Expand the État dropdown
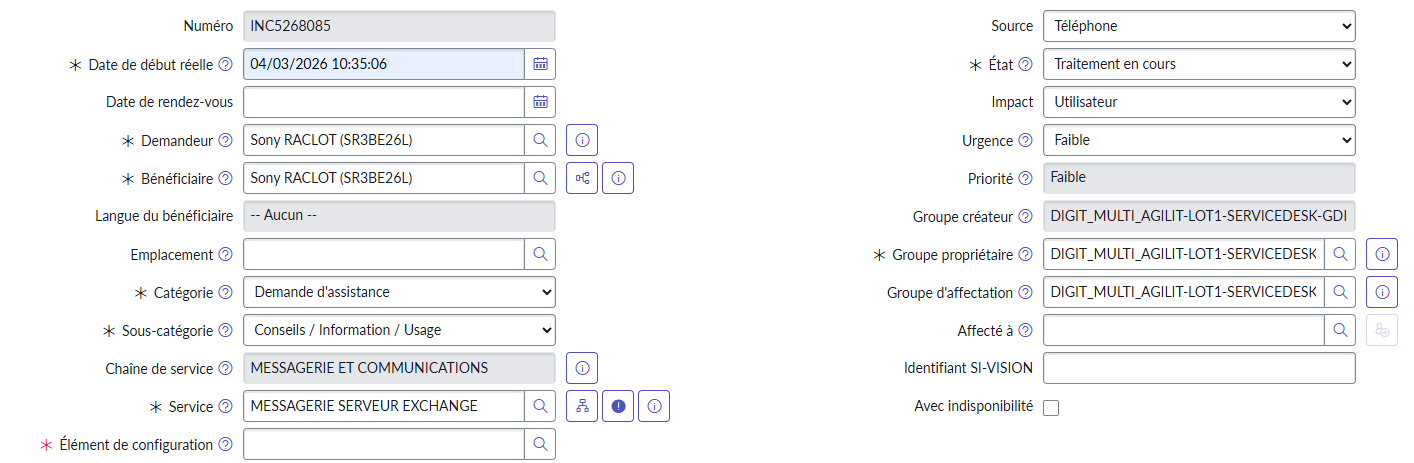The height and width of the screenshot is (463, 1414). (1198, 64)
